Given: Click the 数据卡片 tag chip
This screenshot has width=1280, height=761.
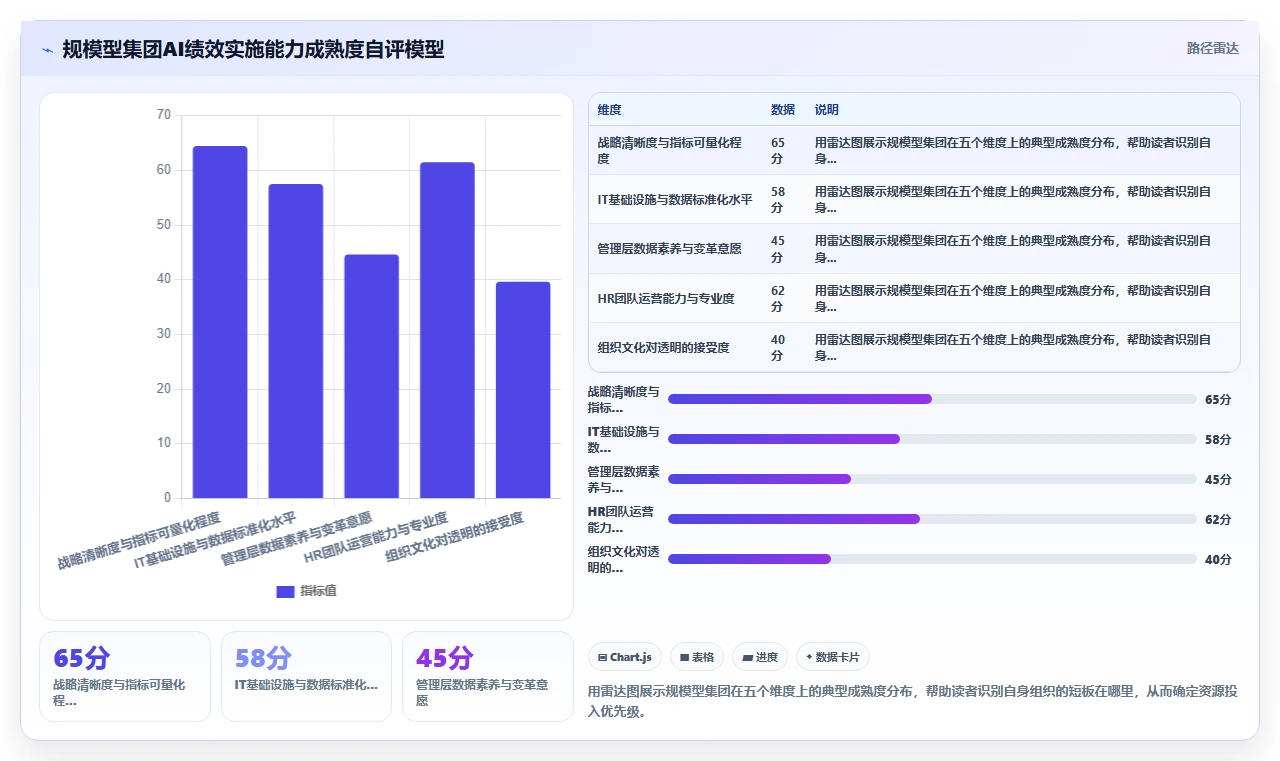Looking at the screenshot, I should pyautogui.click(x=833, y=657).
